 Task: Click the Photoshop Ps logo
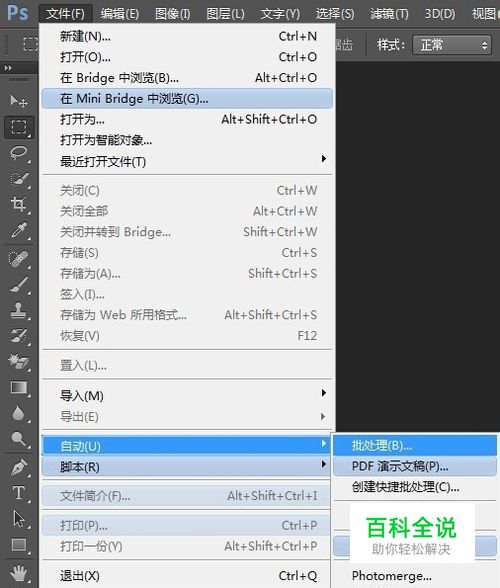(17, 13)
